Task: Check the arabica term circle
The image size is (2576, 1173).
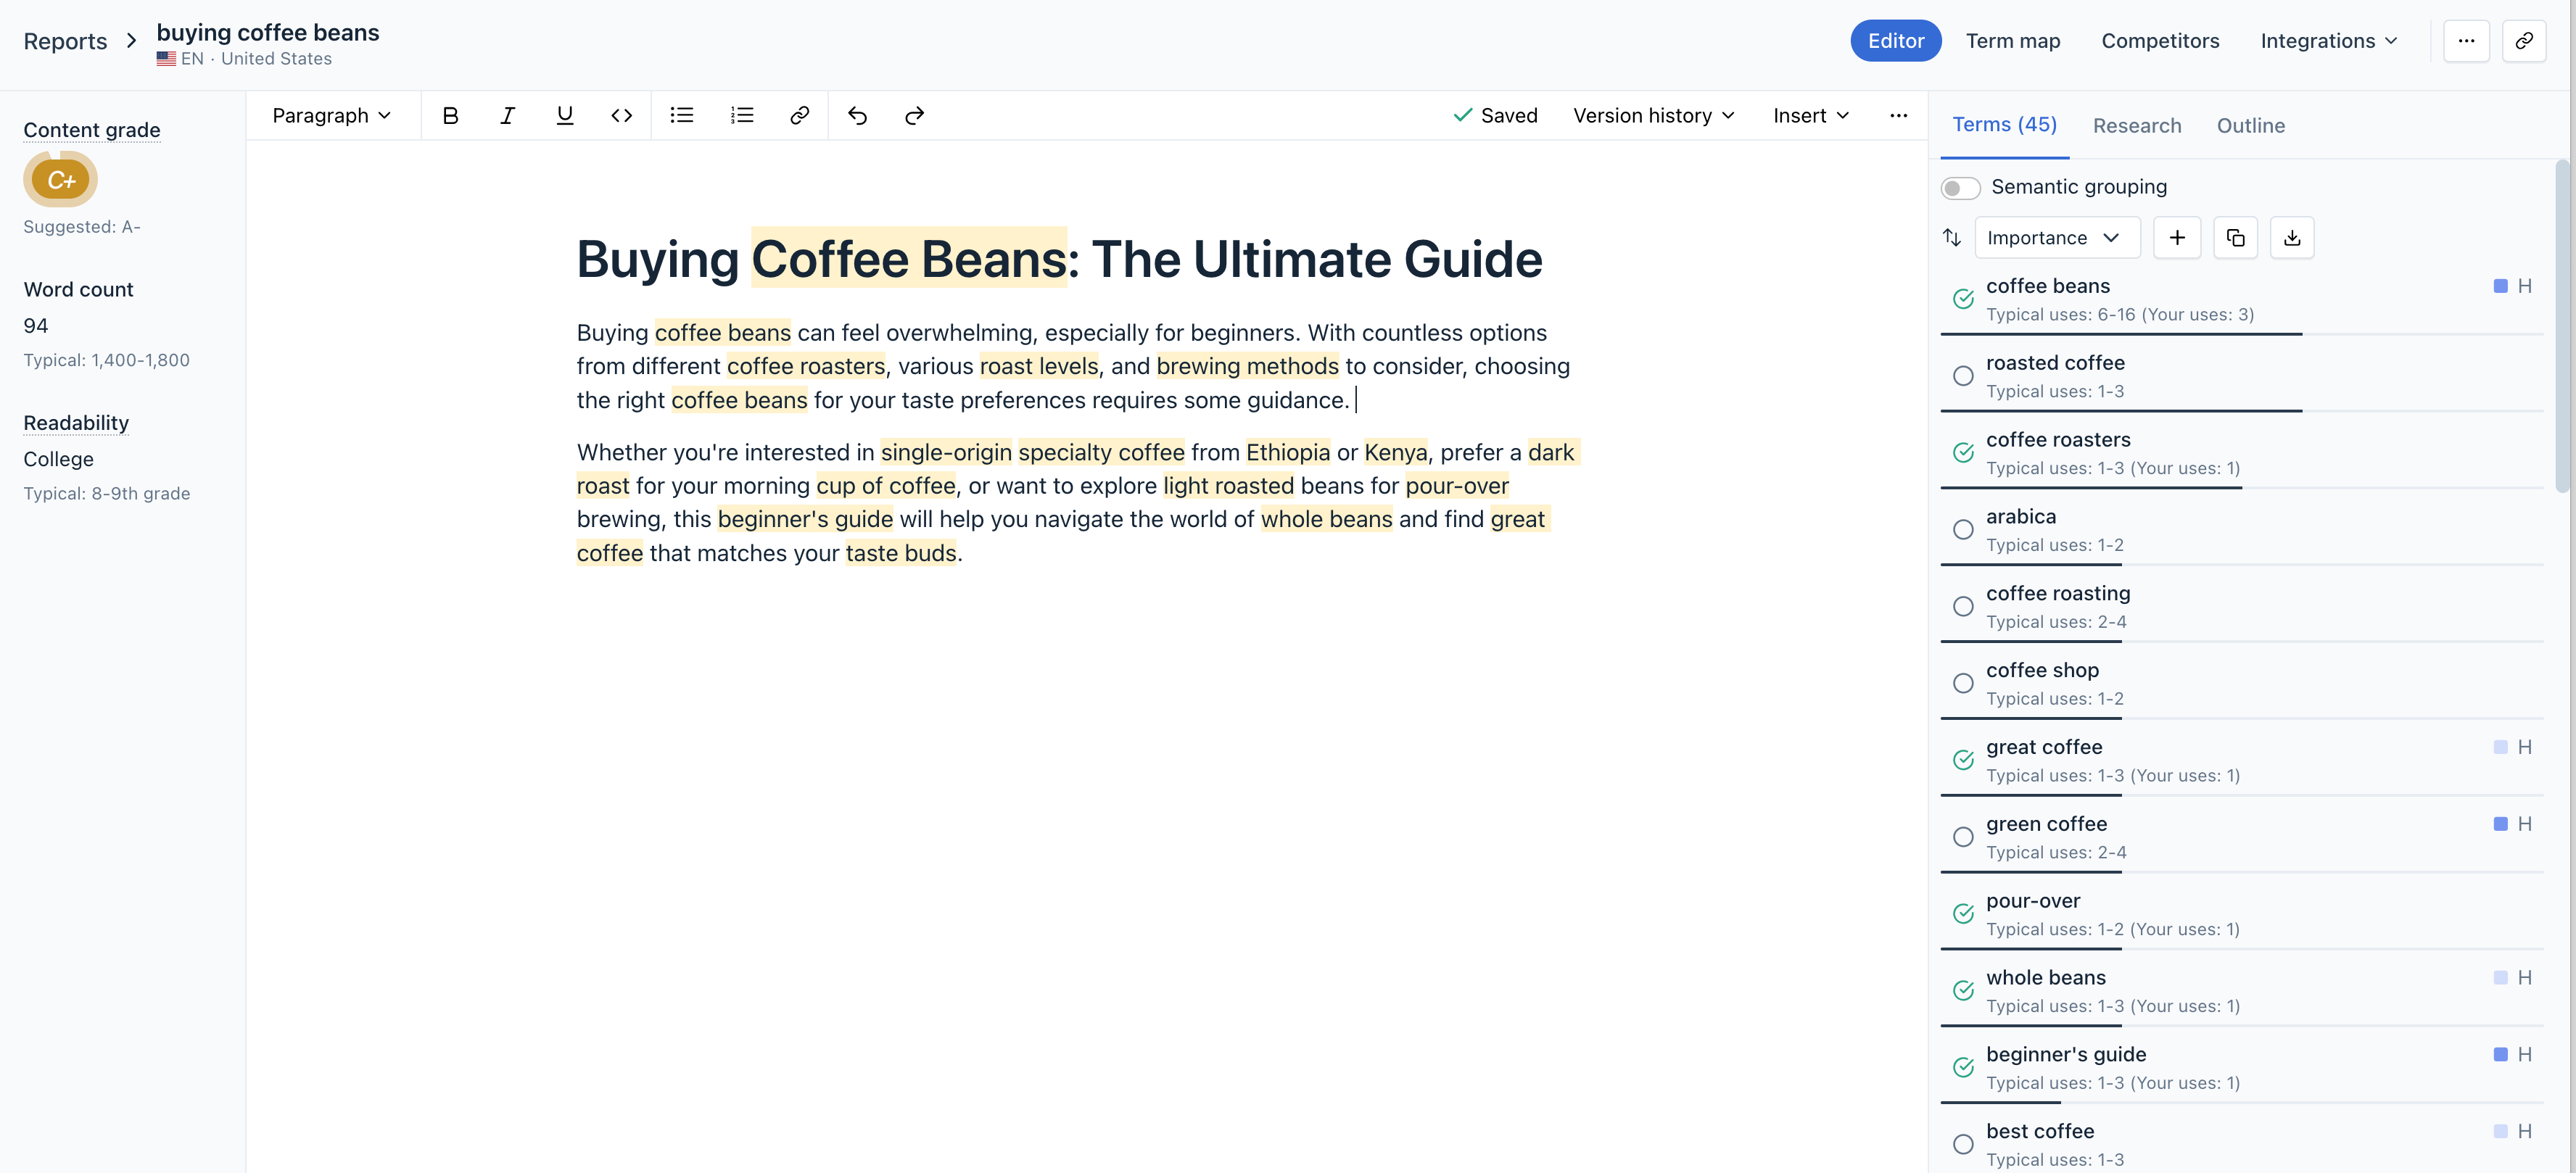Action: [x=1963, y=530]
